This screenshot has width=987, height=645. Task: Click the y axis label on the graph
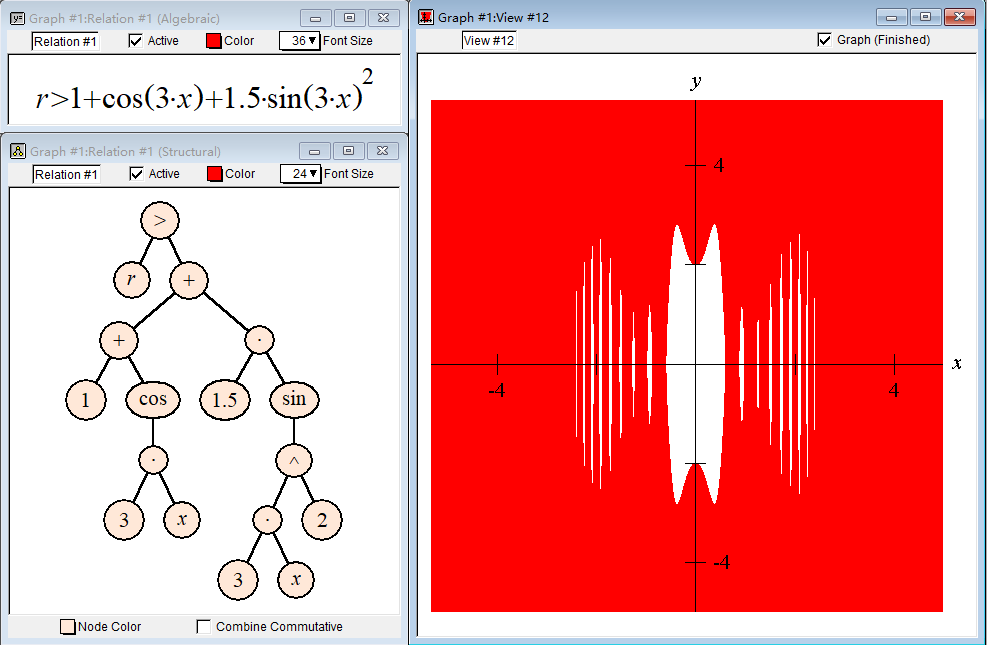tap(696, 81)
